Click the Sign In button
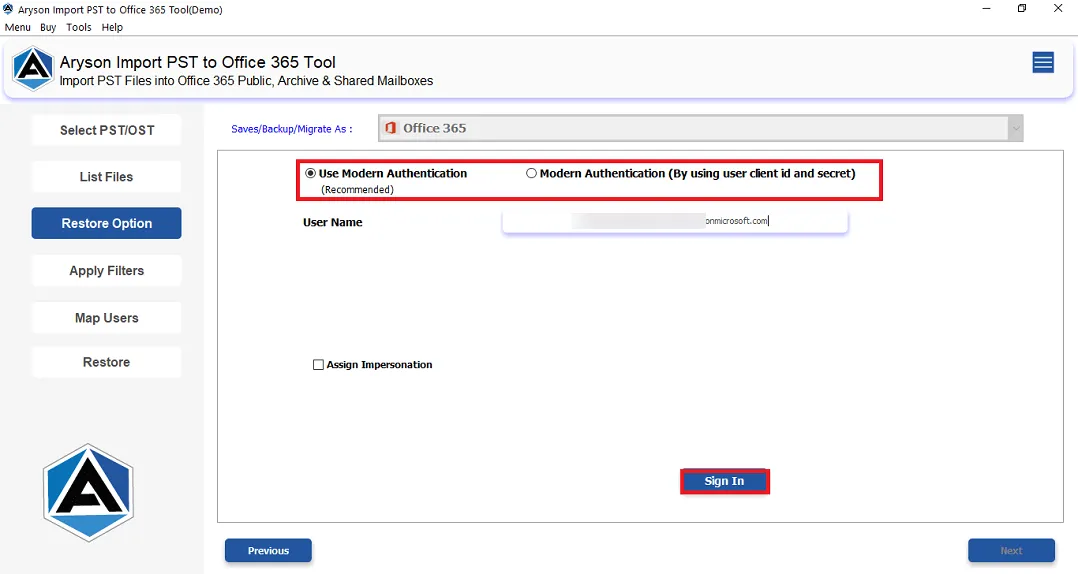 (x=725, y=481)
